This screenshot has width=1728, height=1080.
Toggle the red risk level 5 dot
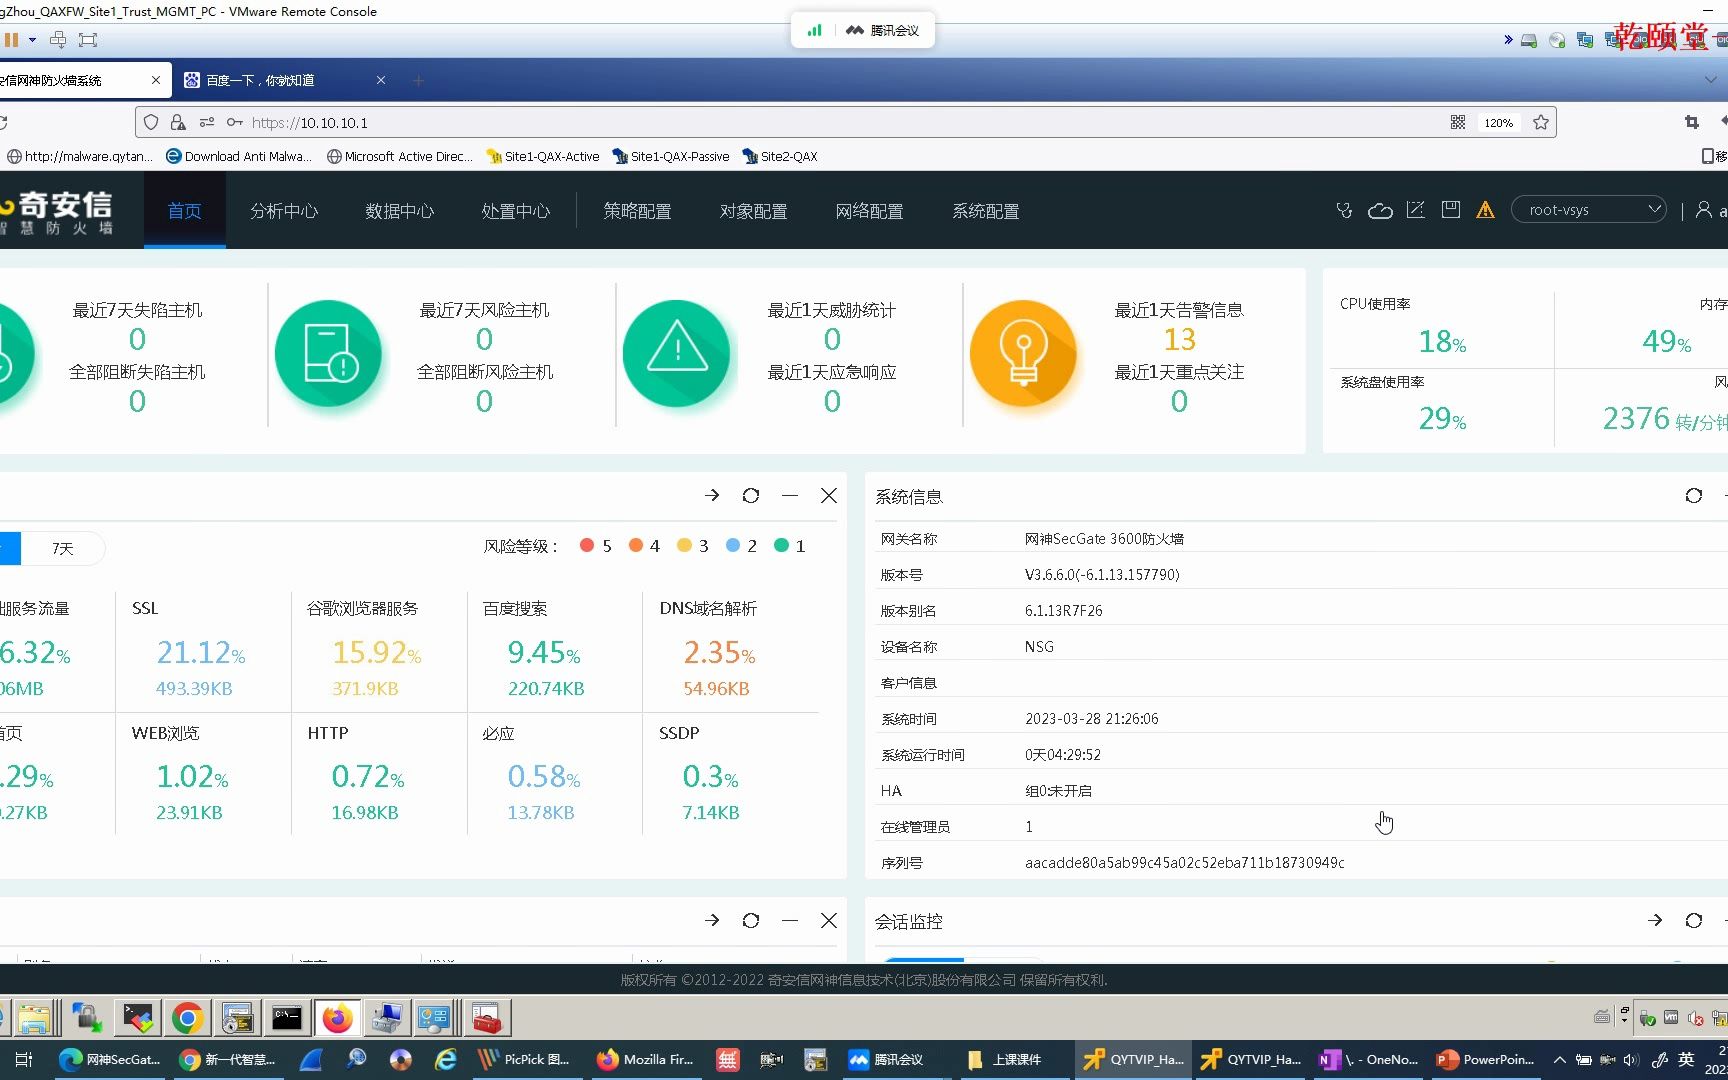588,545
